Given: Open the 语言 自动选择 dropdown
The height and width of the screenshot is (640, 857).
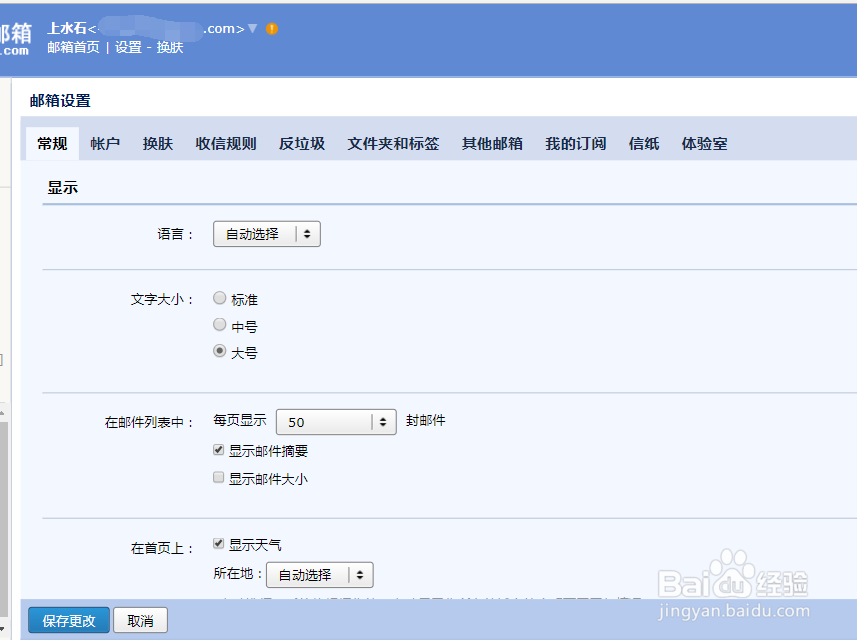Looking at the screenshot, I should click(267, 234).
